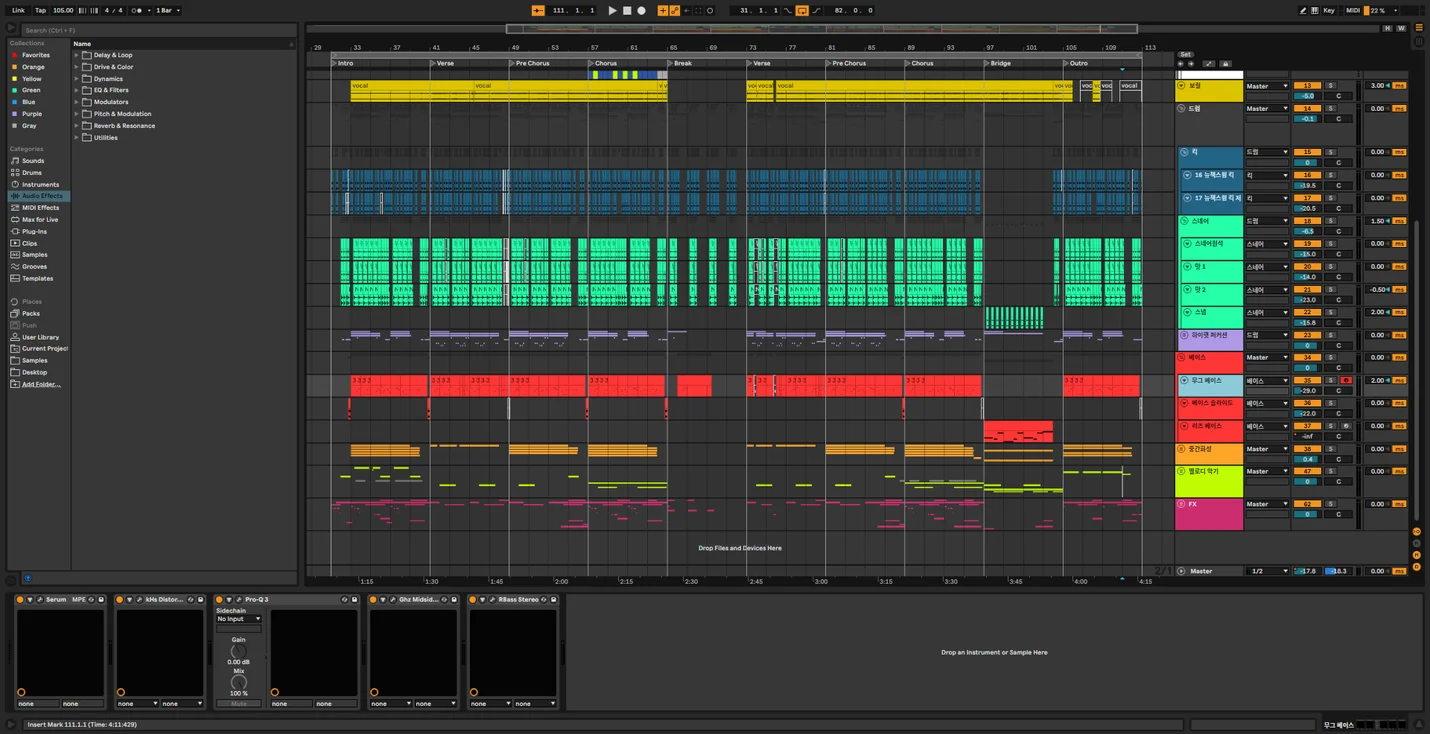1430x734 pixels.
Task: Toggle the kHs Distortion device activator
Action: click(120, 600)
